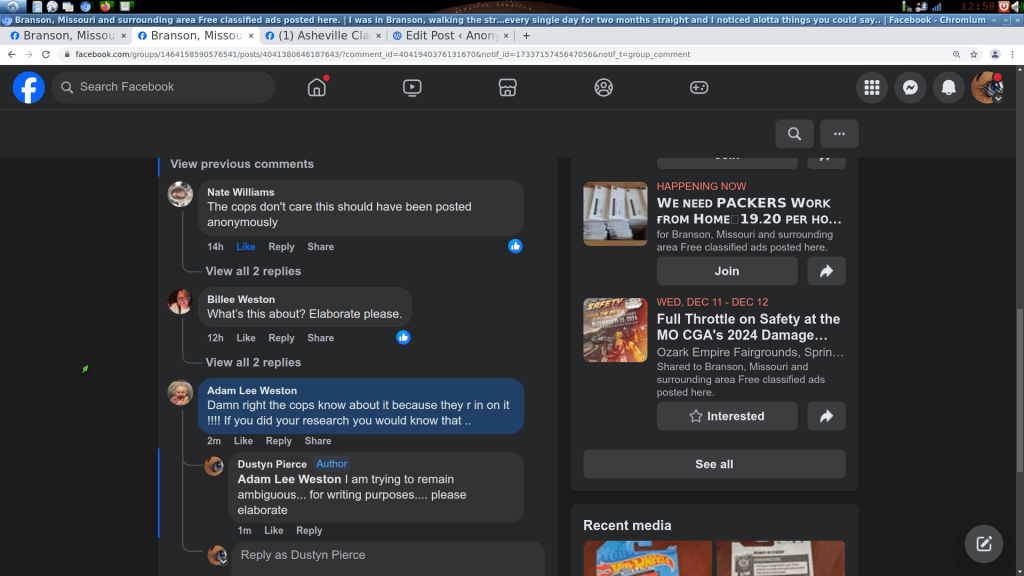Open the Marketplace icon in navigation
This screenshot has height=576, width=1024.
point(507,88)
